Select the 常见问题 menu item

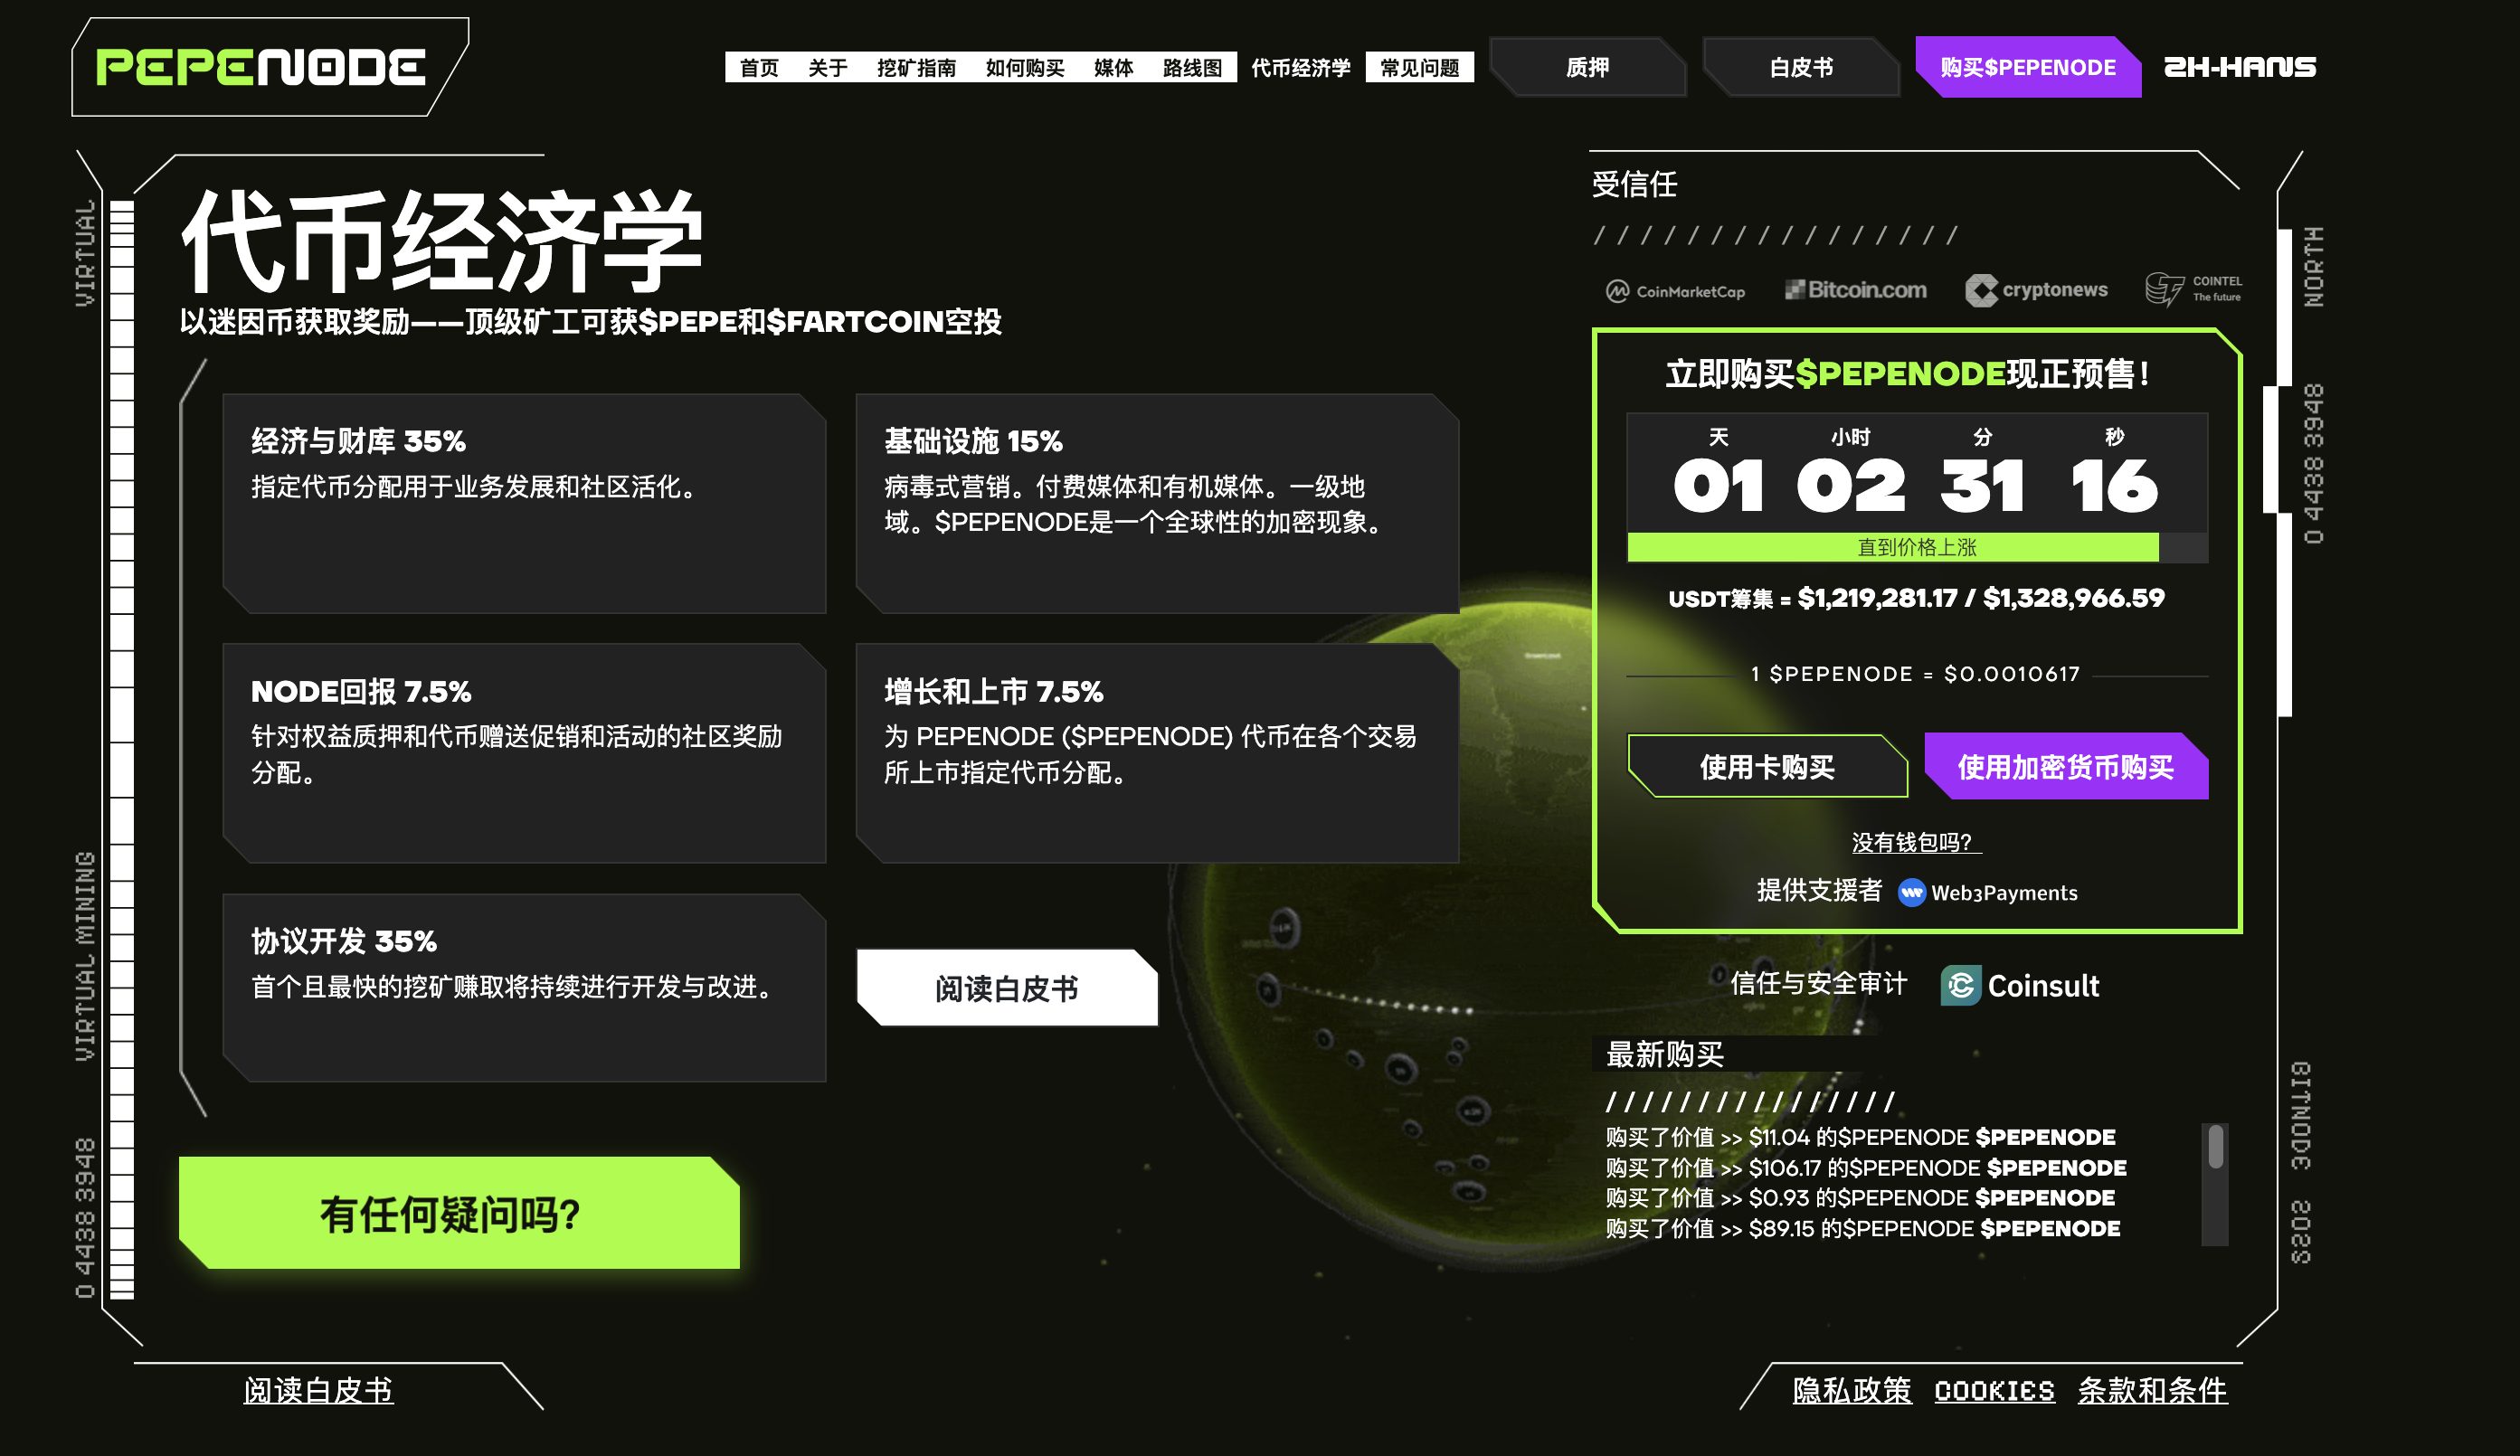pos(1419,68)
